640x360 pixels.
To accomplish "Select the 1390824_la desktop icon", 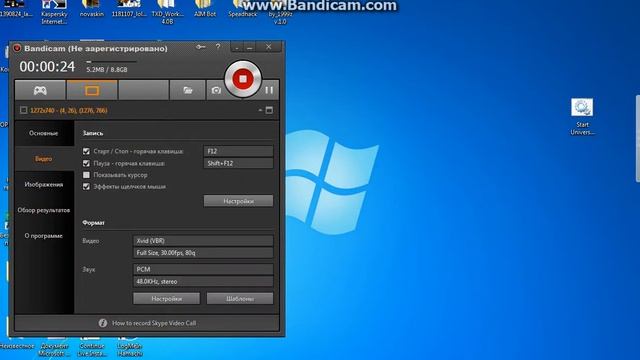I will 16,9.
